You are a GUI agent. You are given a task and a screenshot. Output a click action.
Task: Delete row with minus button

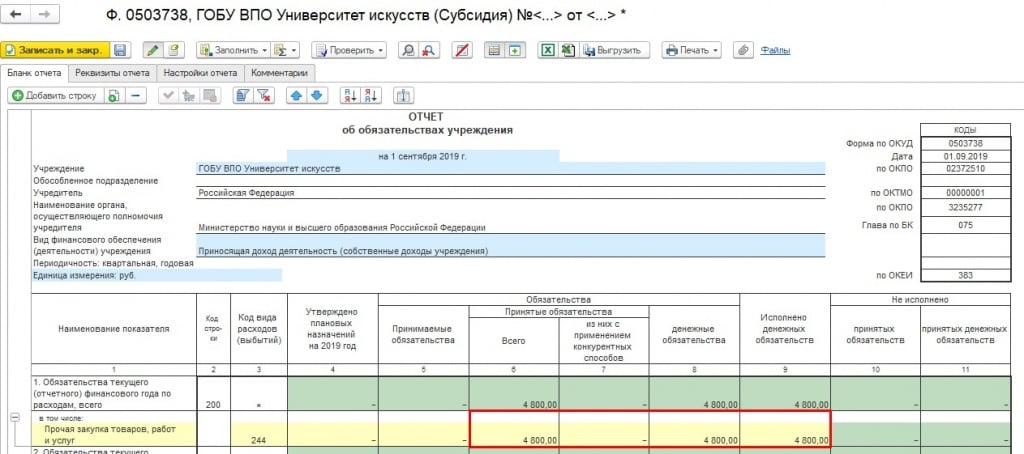pyautogui.click(x=135, y=96)
